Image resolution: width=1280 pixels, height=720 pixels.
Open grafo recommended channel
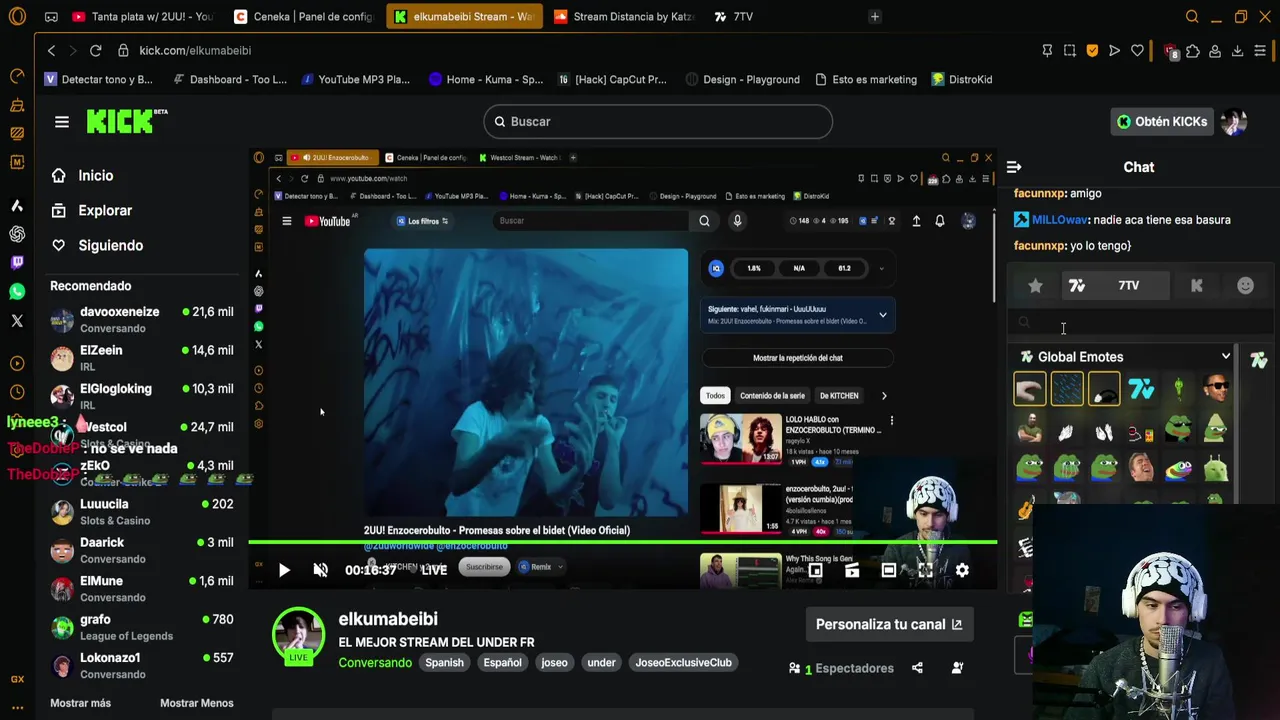pyautogui.click(x=142, y=627)
